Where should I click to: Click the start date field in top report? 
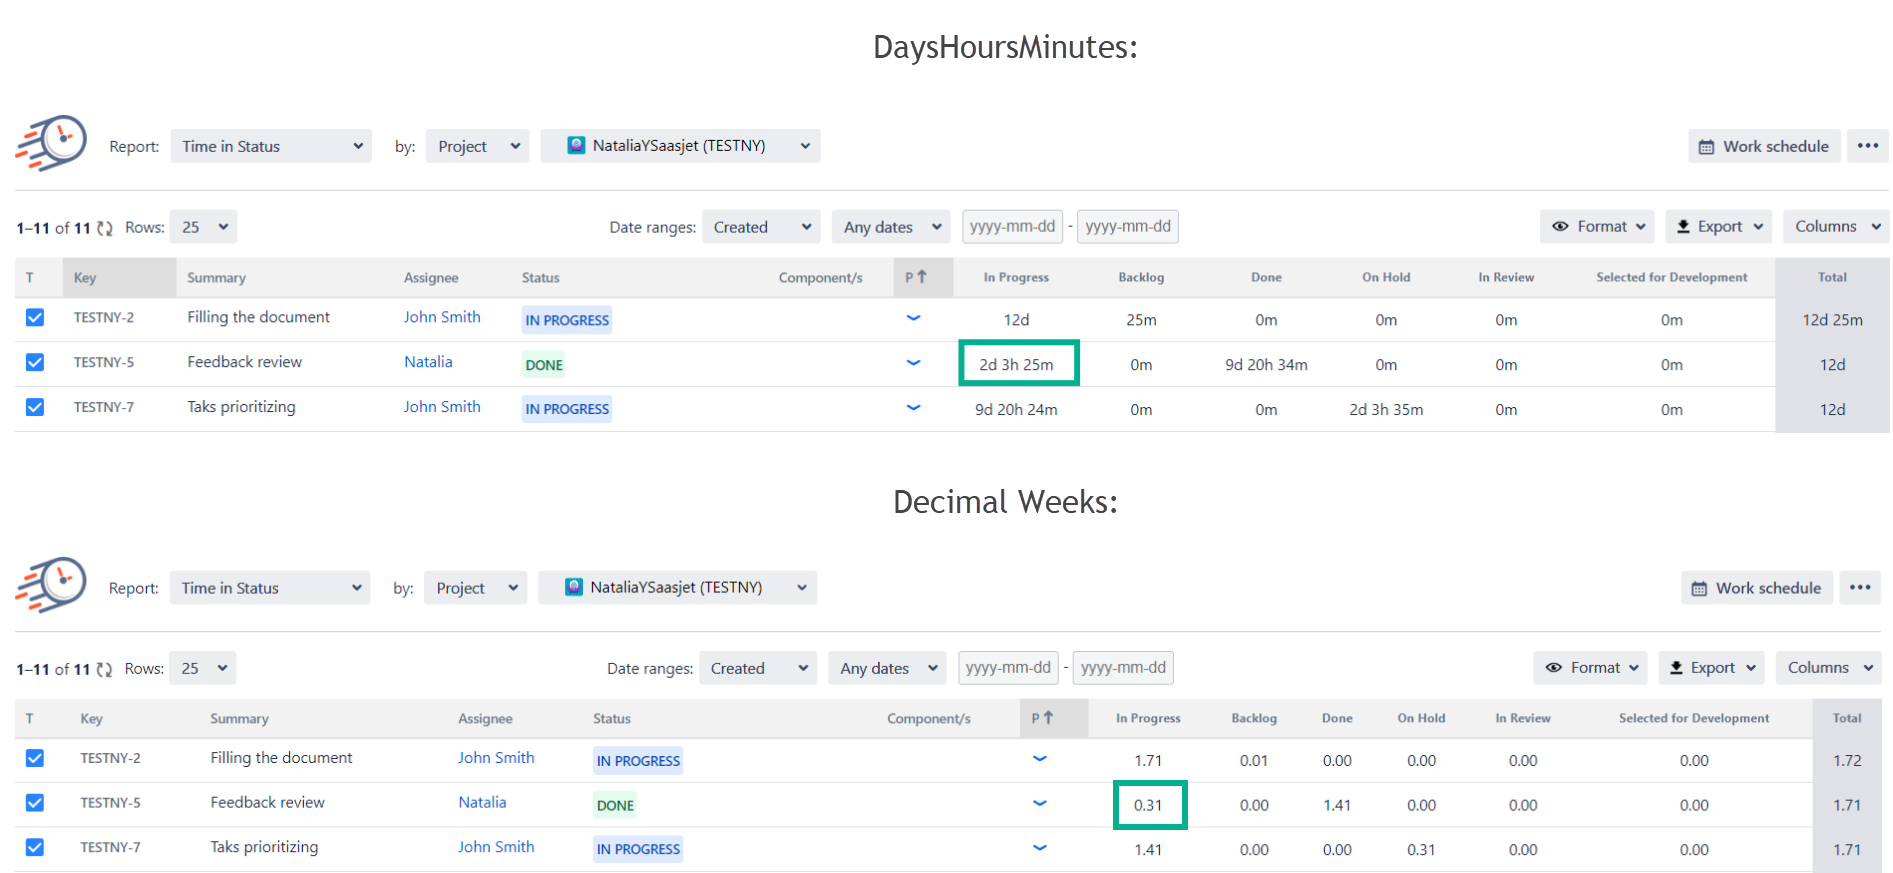click(1012, 227)
